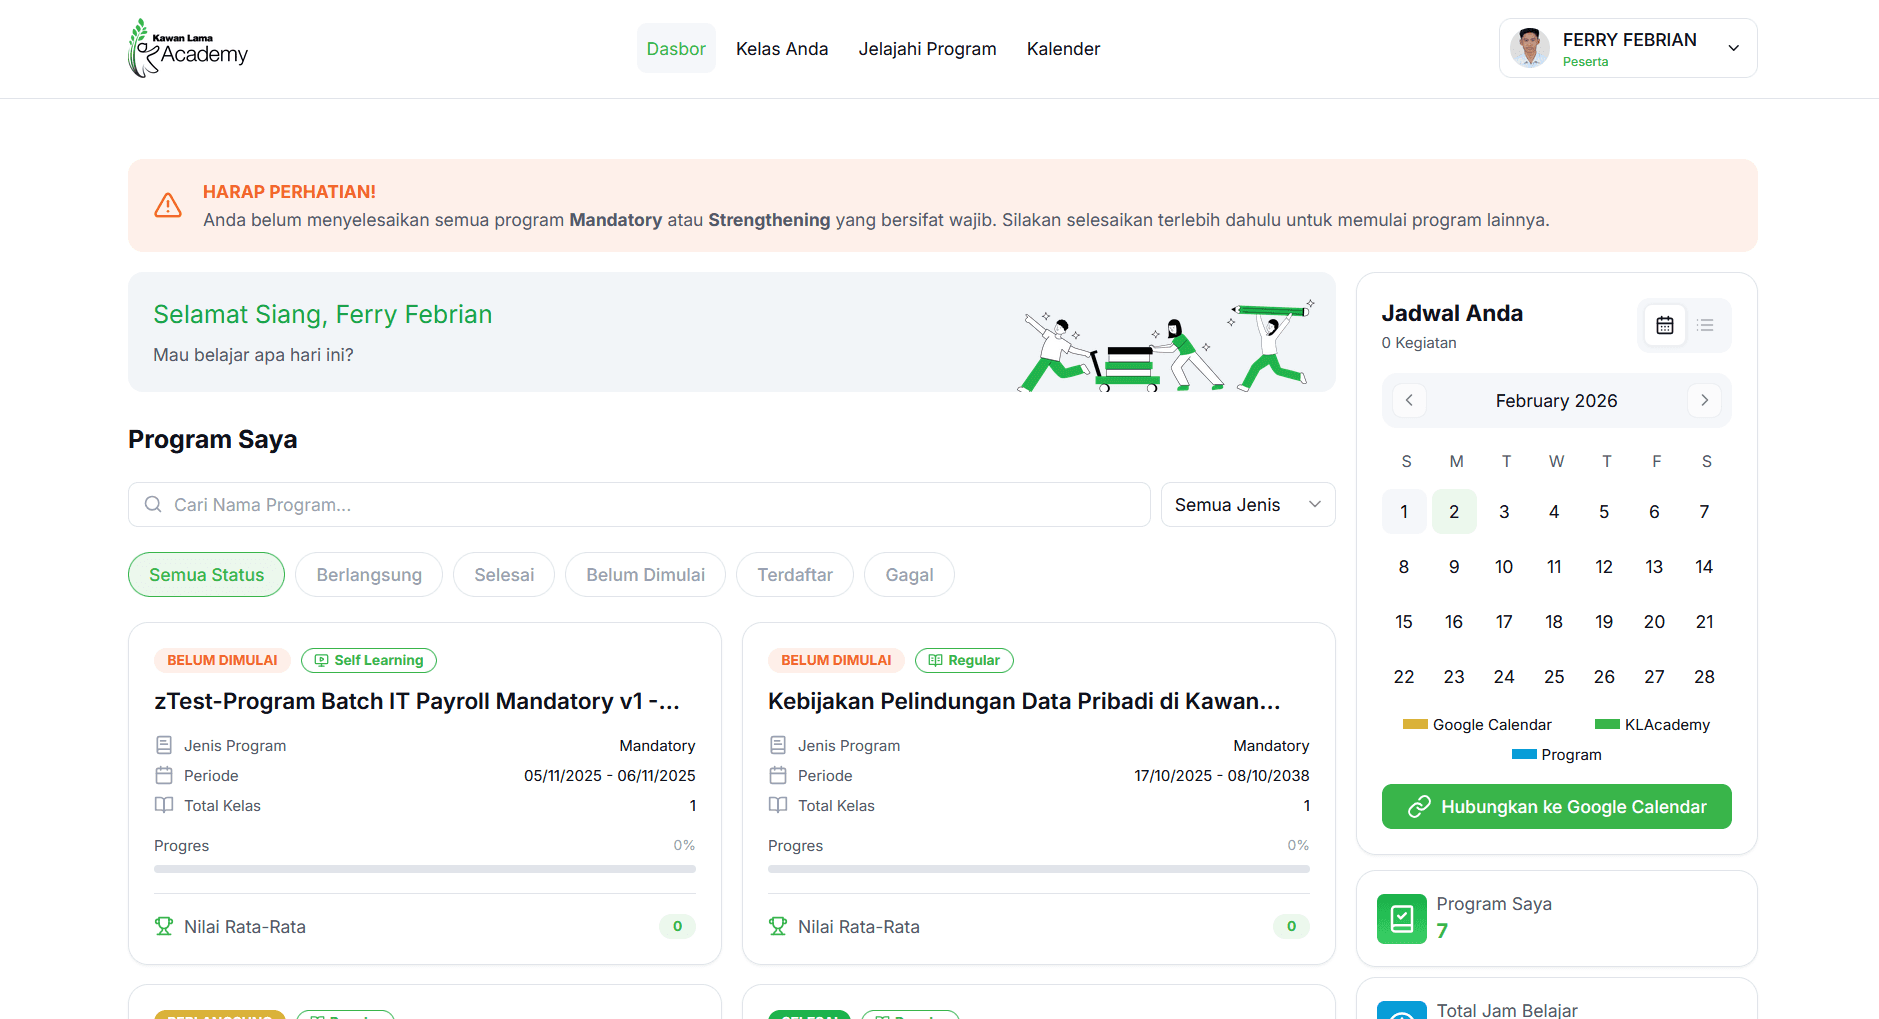Open zTest-Program Batch IT Payroll Mandatory card title

pos(417,702)
